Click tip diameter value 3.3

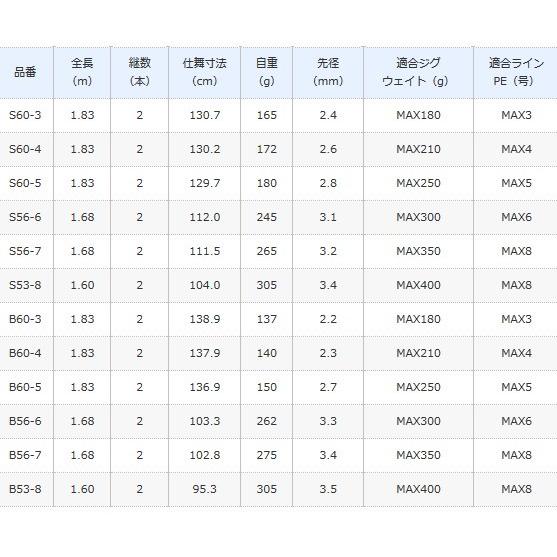(328, 421)
